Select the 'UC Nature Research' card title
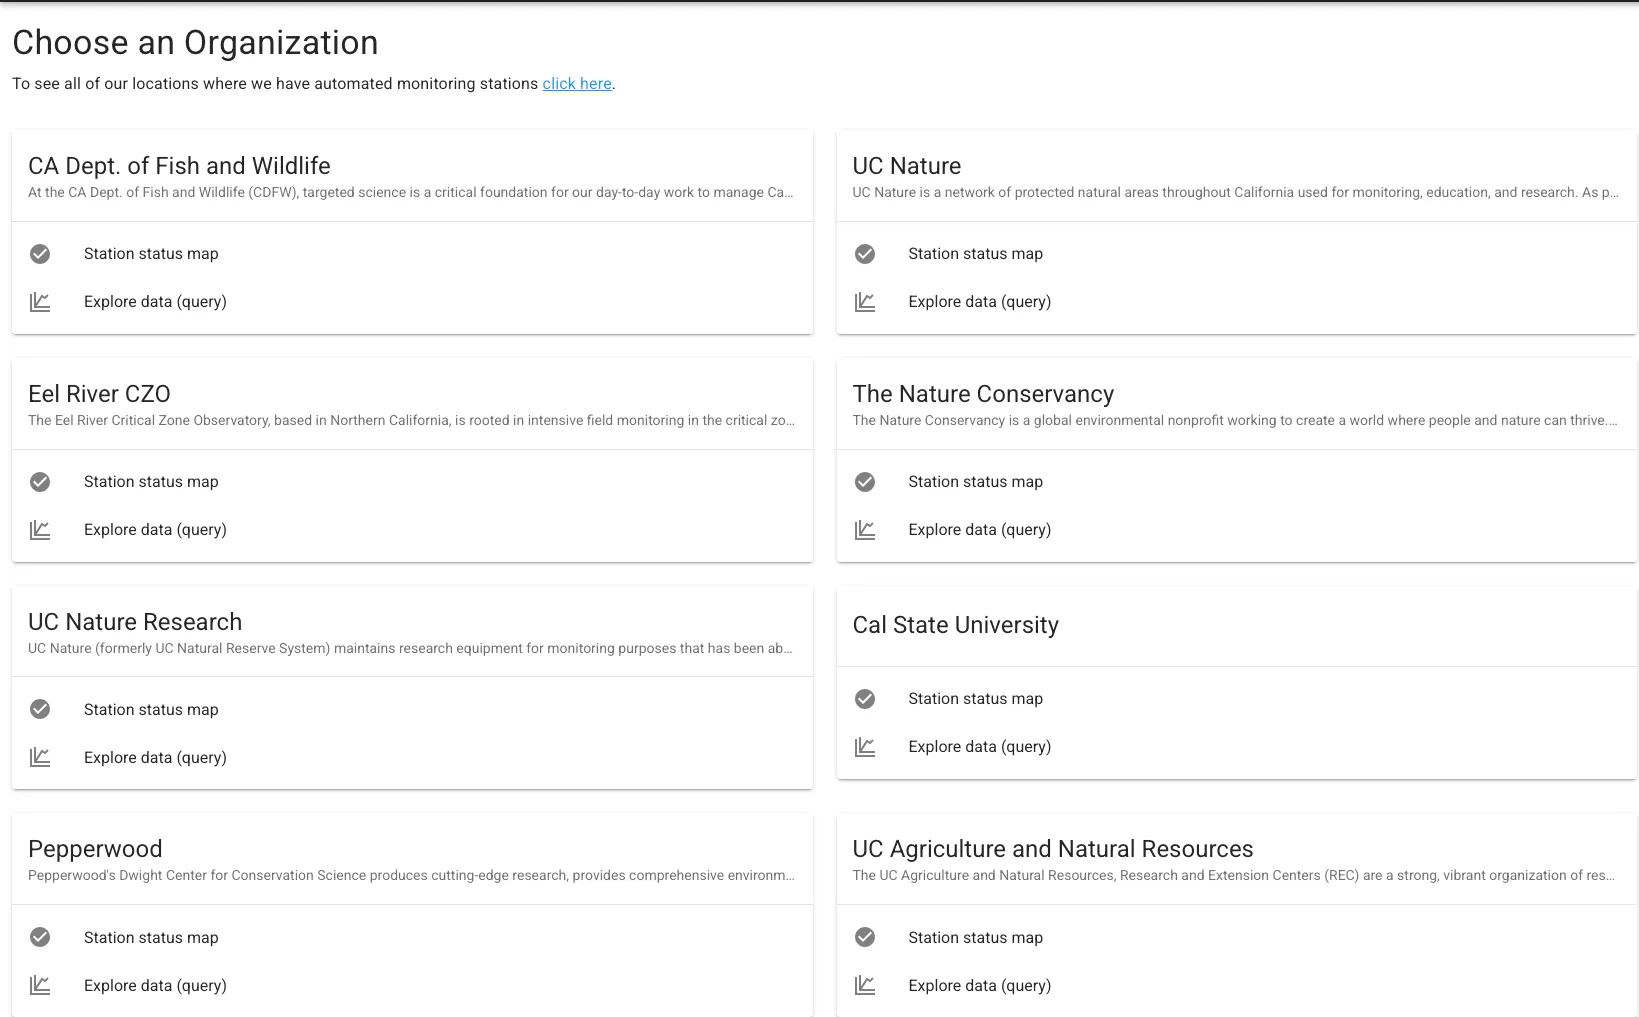Screen dimensions: 1639x1017 pyautogui.click(x=135, y=622)
